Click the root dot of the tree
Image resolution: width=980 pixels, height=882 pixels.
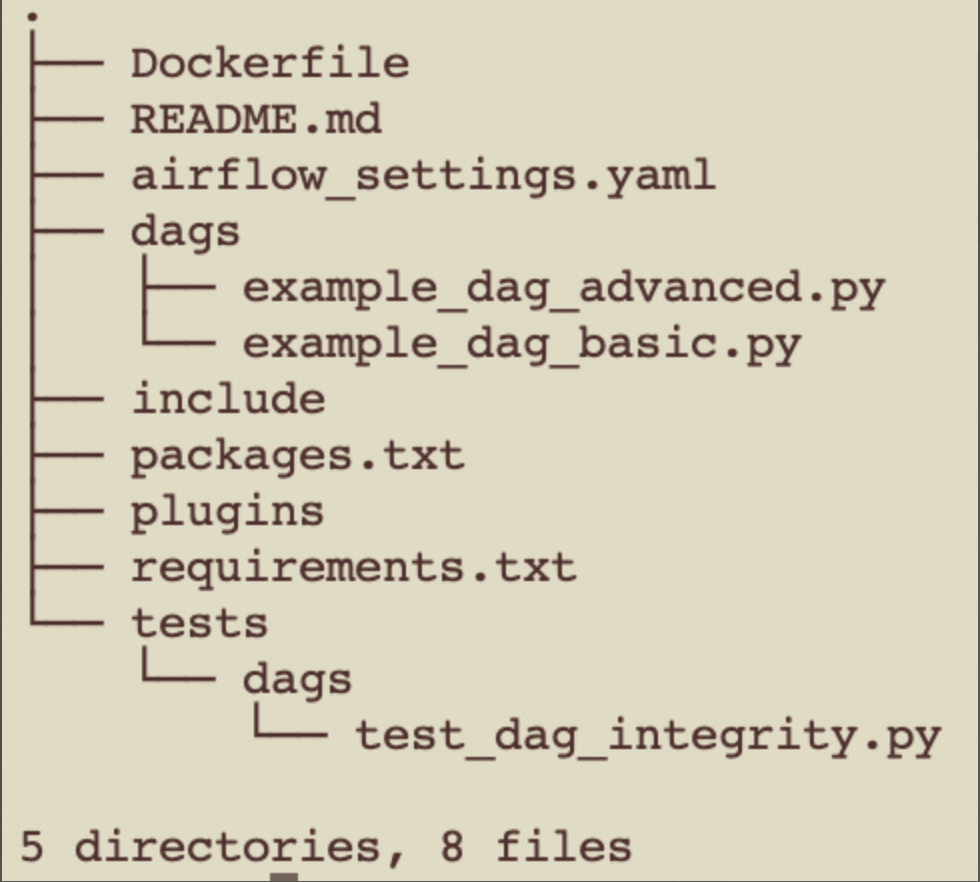pyautogui.click(x=34, y=17)
